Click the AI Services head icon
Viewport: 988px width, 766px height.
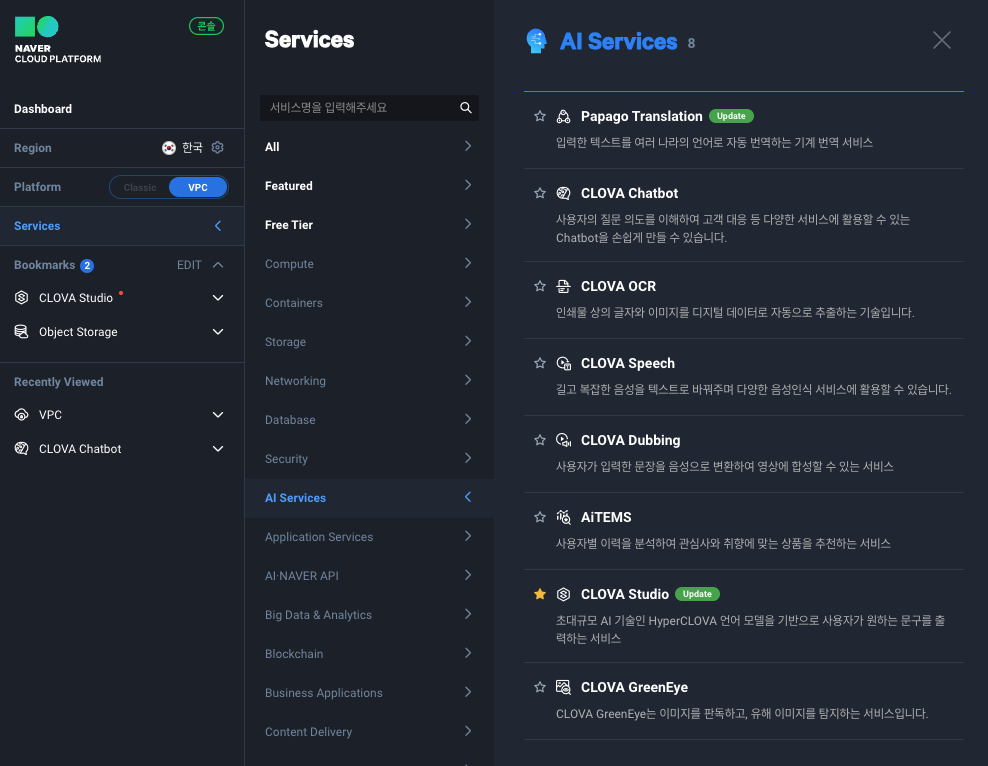pos(536,41)
